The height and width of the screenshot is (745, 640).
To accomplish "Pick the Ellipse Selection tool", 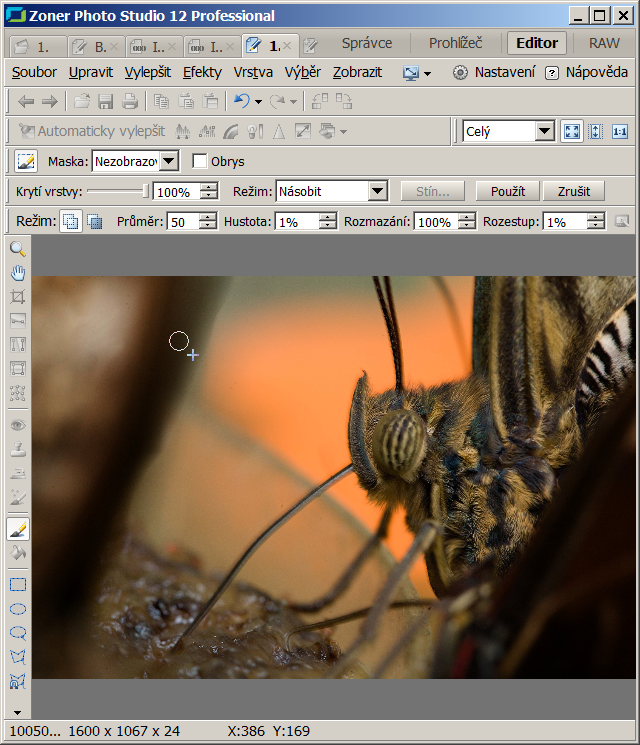I will [17, 609].
